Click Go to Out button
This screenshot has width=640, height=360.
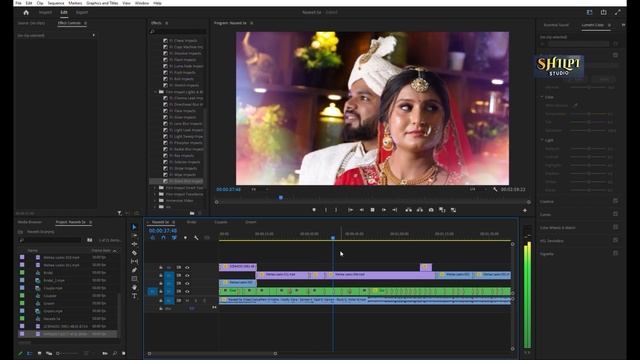pos(395,210)
